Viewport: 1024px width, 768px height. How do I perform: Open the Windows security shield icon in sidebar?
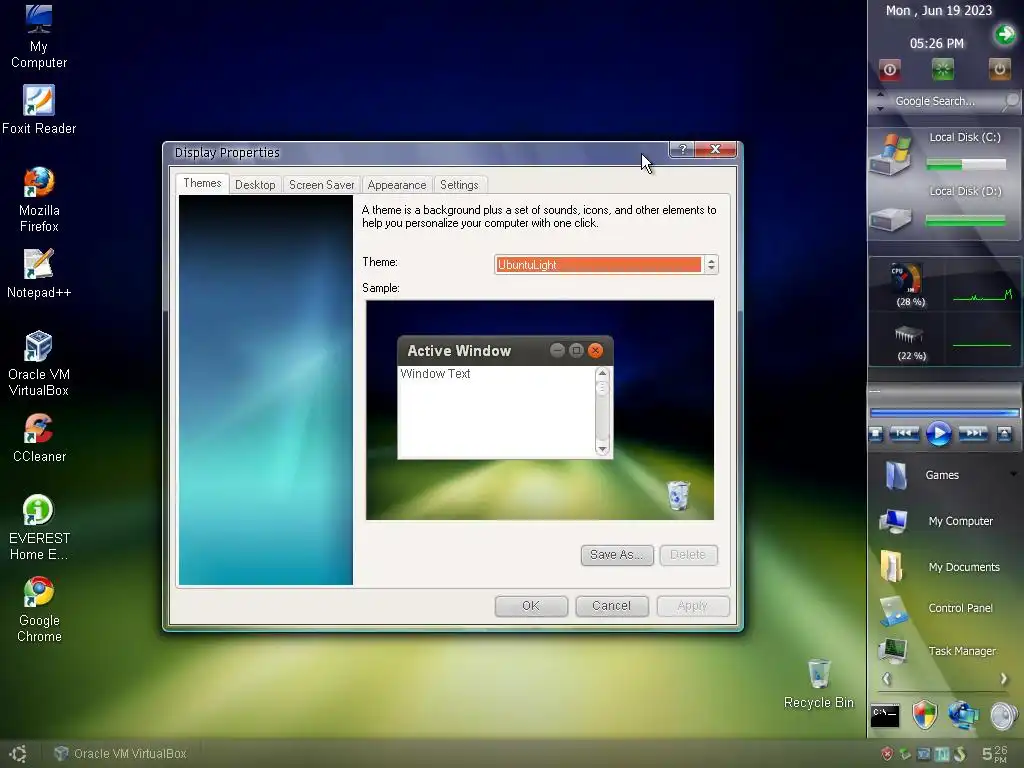924,715
